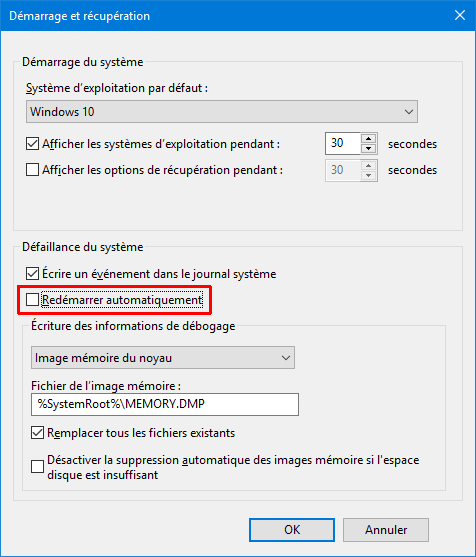Close the Démarrage et récupération dialog
476x557 pixels.
click(x=460, y=15)
